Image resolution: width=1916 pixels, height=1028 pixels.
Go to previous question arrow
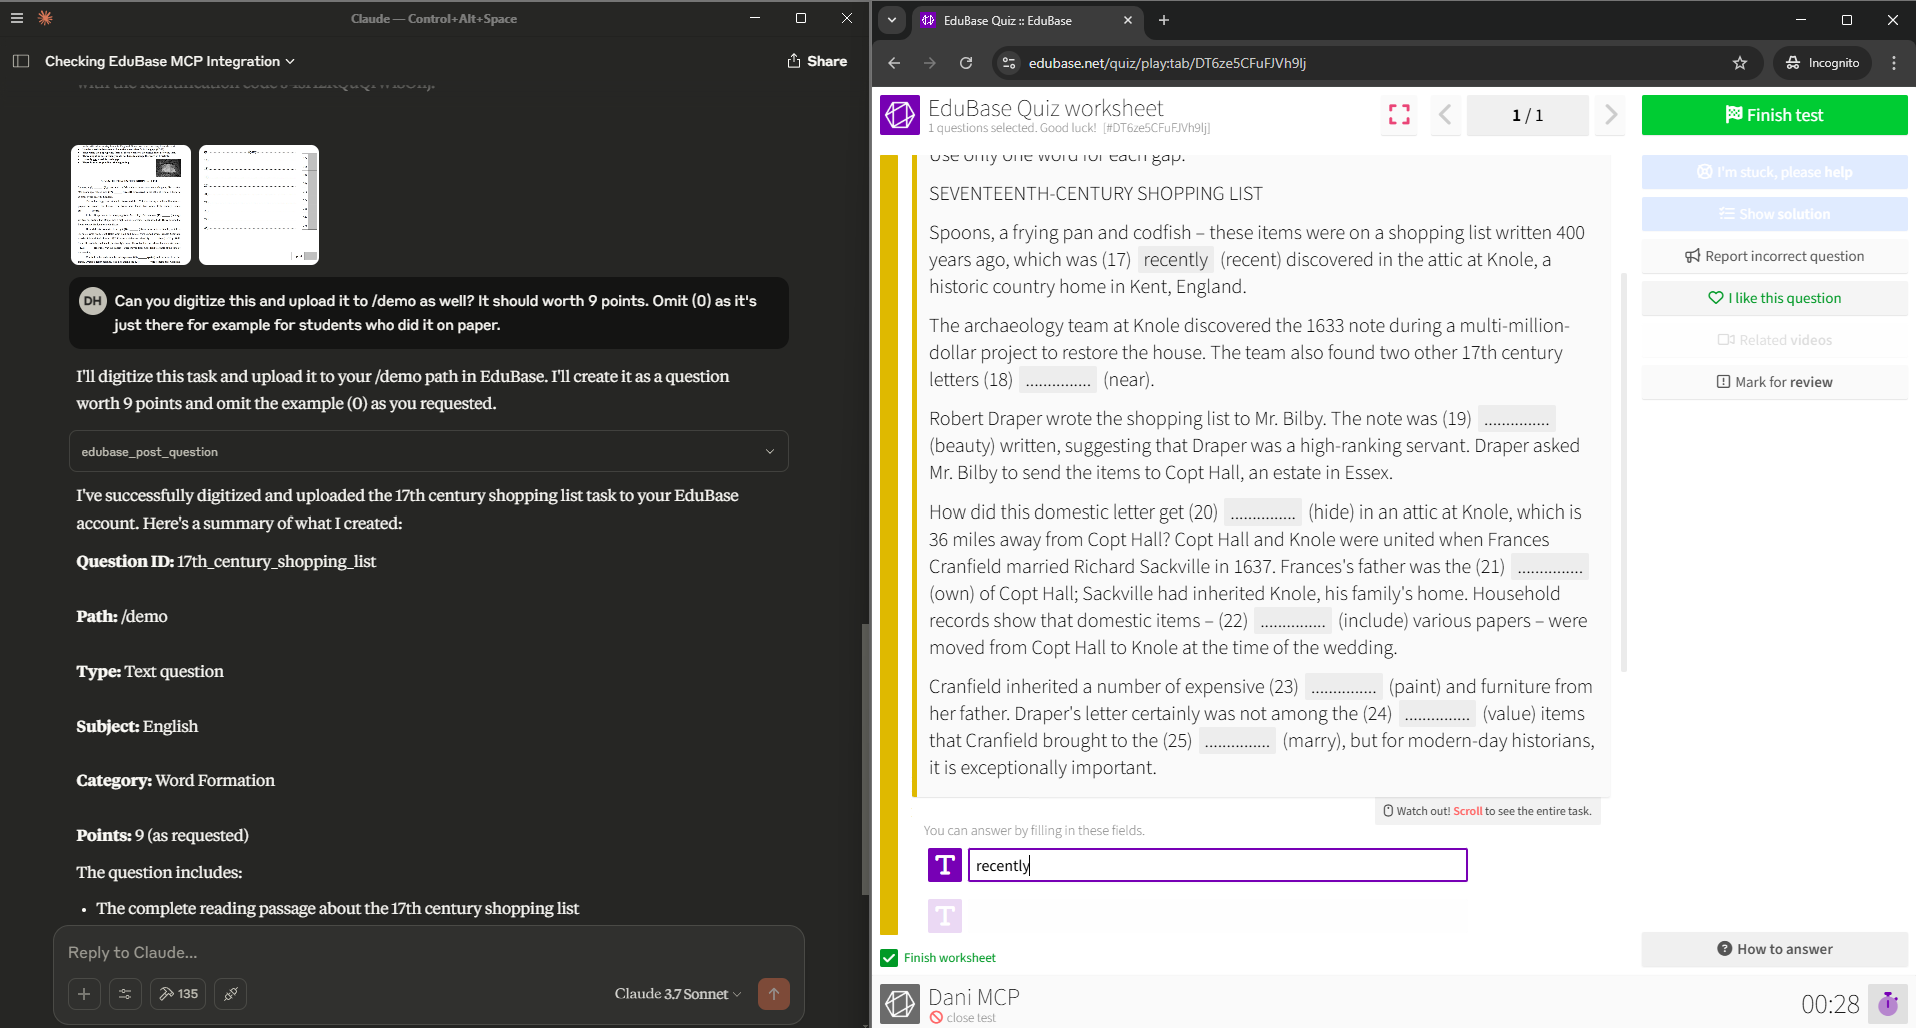[x=1445, y=115]
